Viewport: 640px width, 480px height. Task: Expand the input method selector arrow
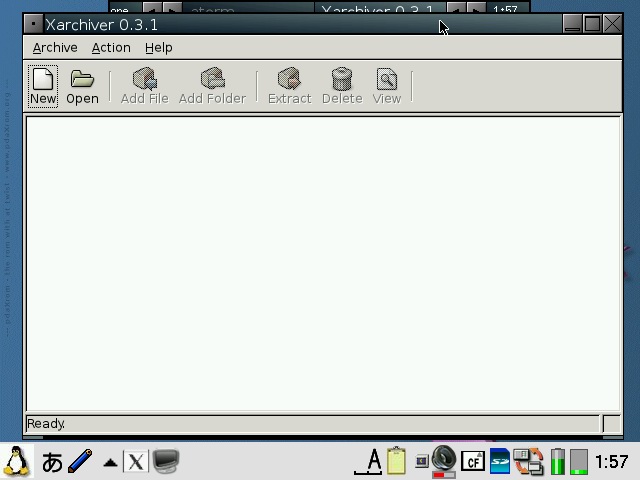pos(110,463)
